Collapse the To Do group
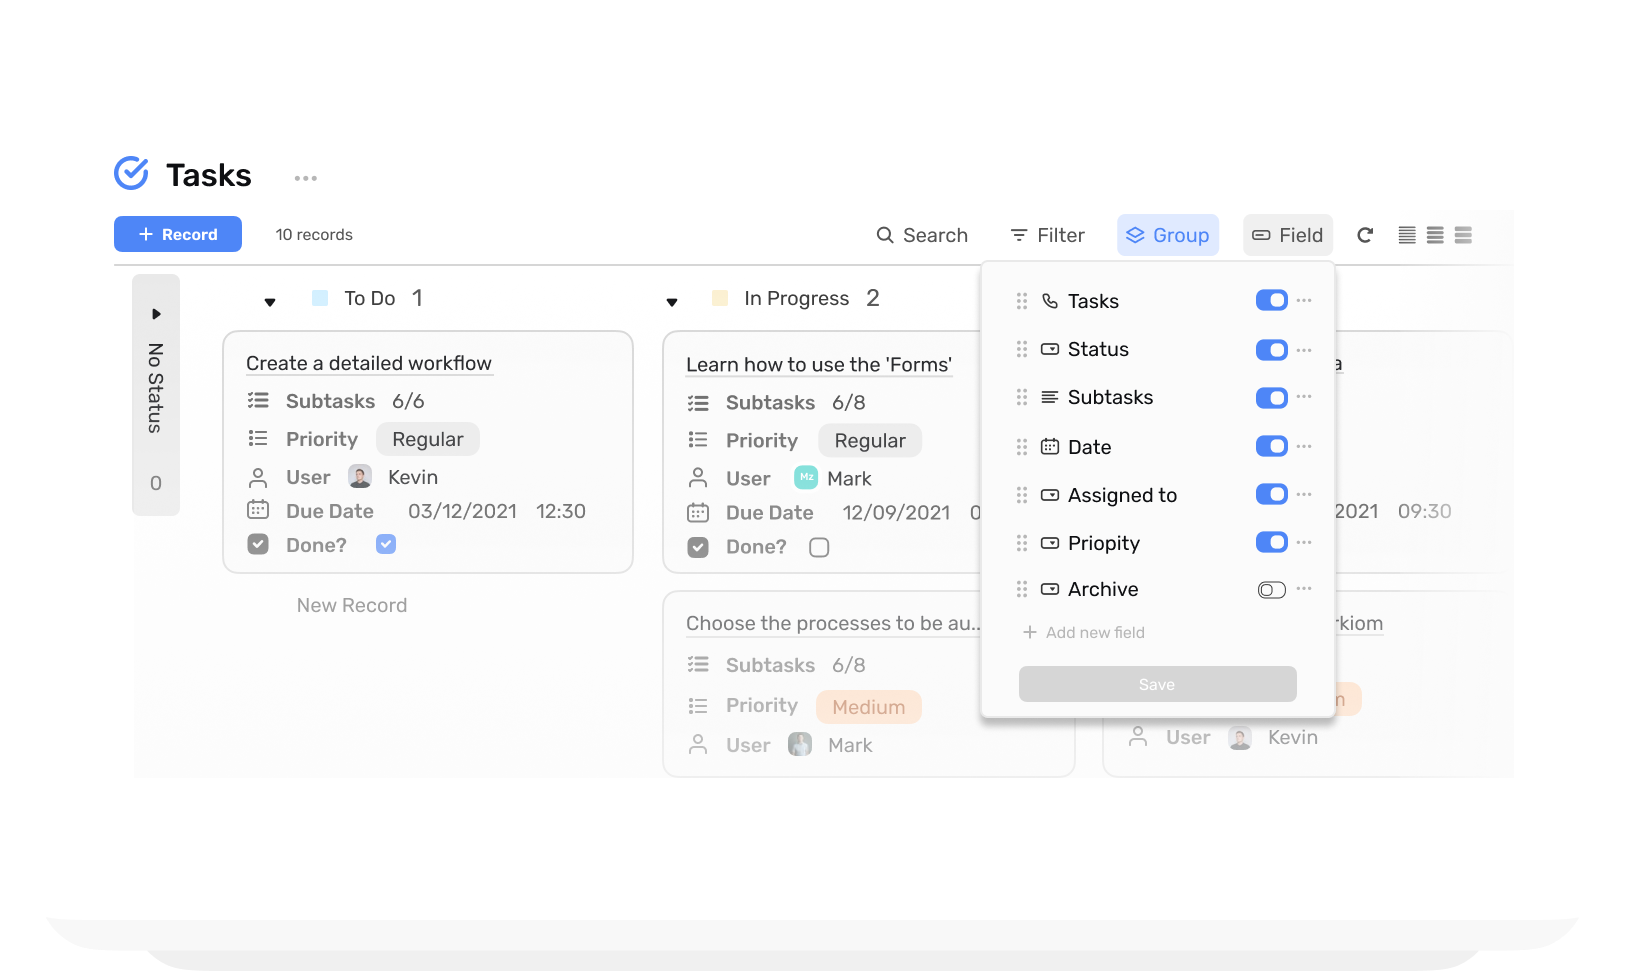1626x971 pixels. [270, 301]
